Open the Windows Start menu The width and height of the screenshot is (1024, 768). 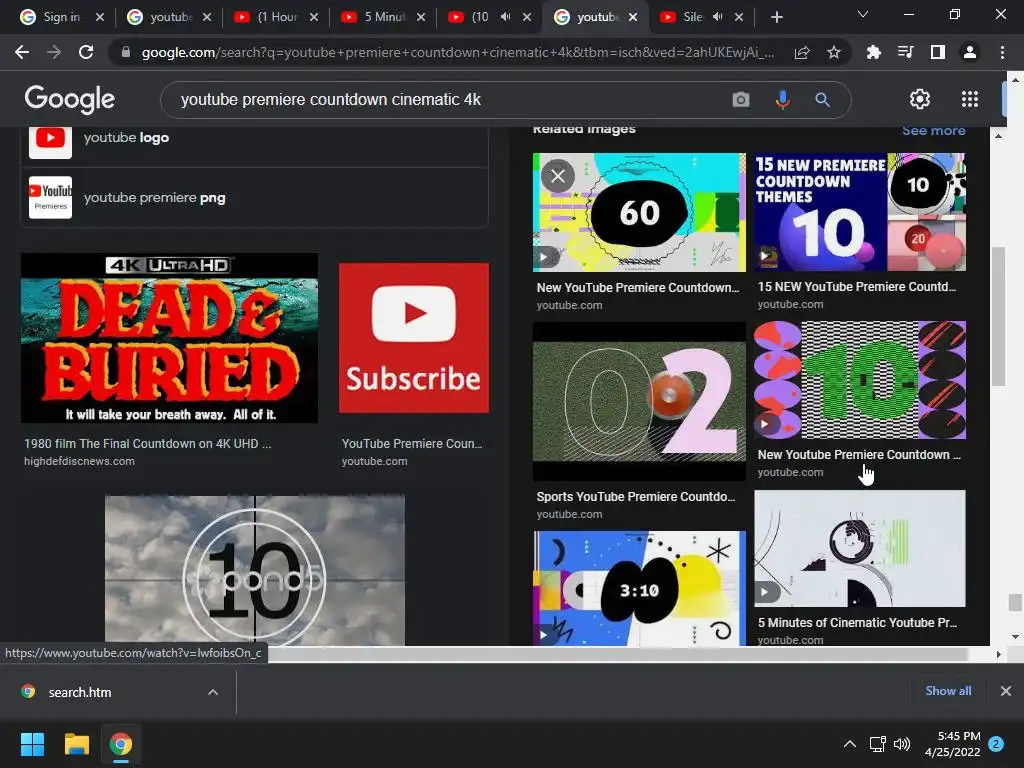click(x=33, y=744)
